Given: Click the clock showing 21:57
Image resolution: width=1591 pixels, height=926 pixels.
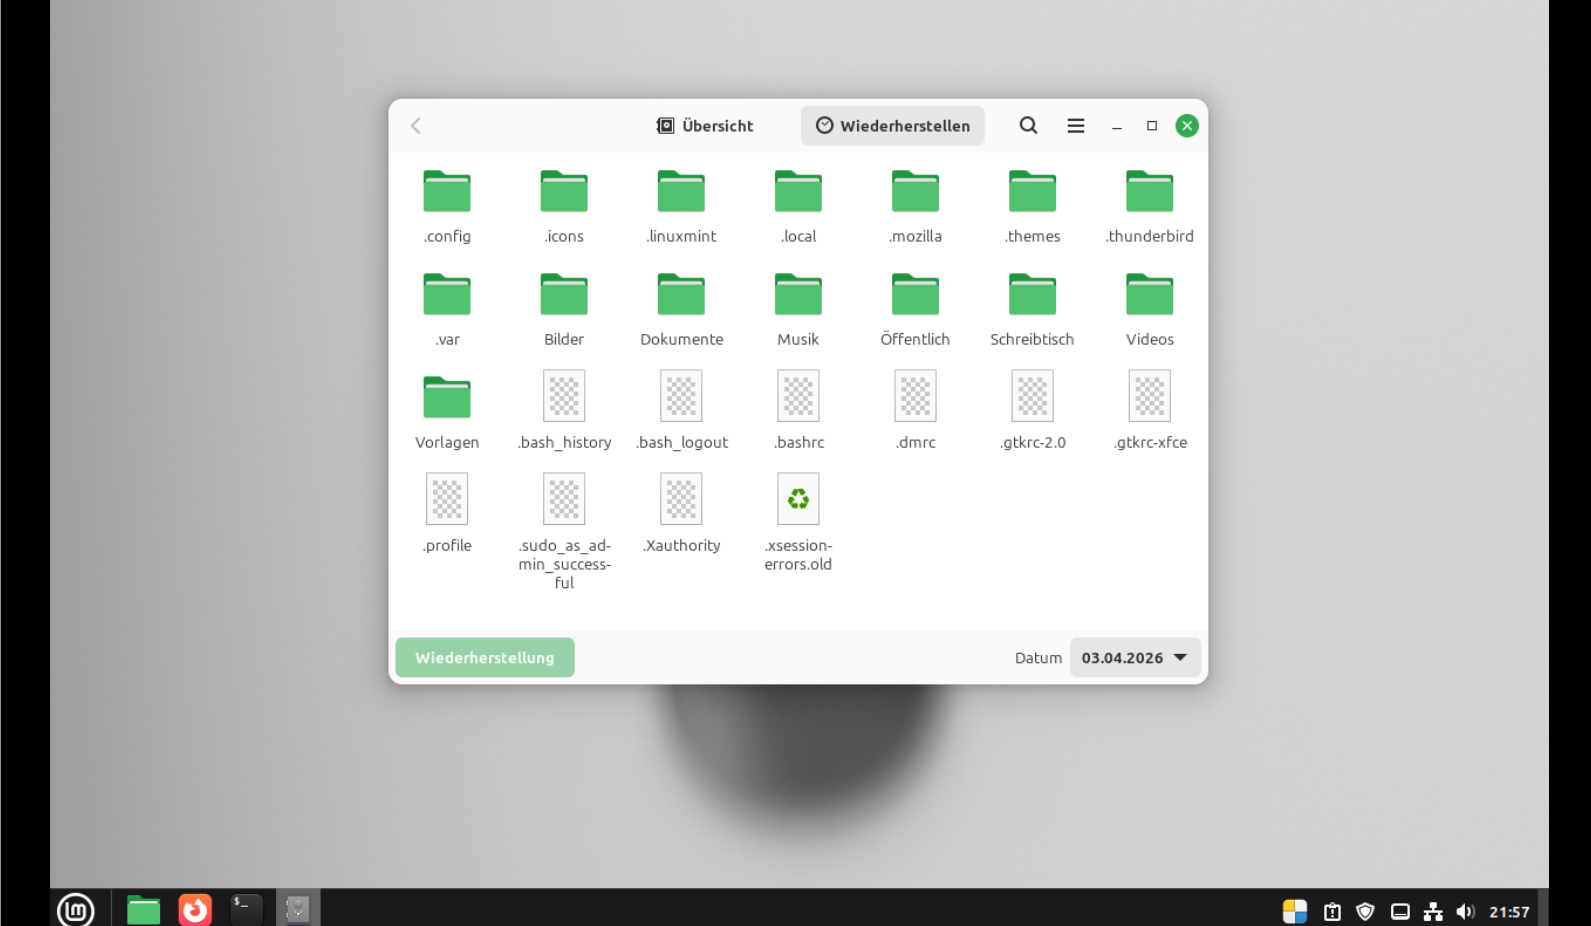Looking at the screenshot, I should pos(1509,912).
